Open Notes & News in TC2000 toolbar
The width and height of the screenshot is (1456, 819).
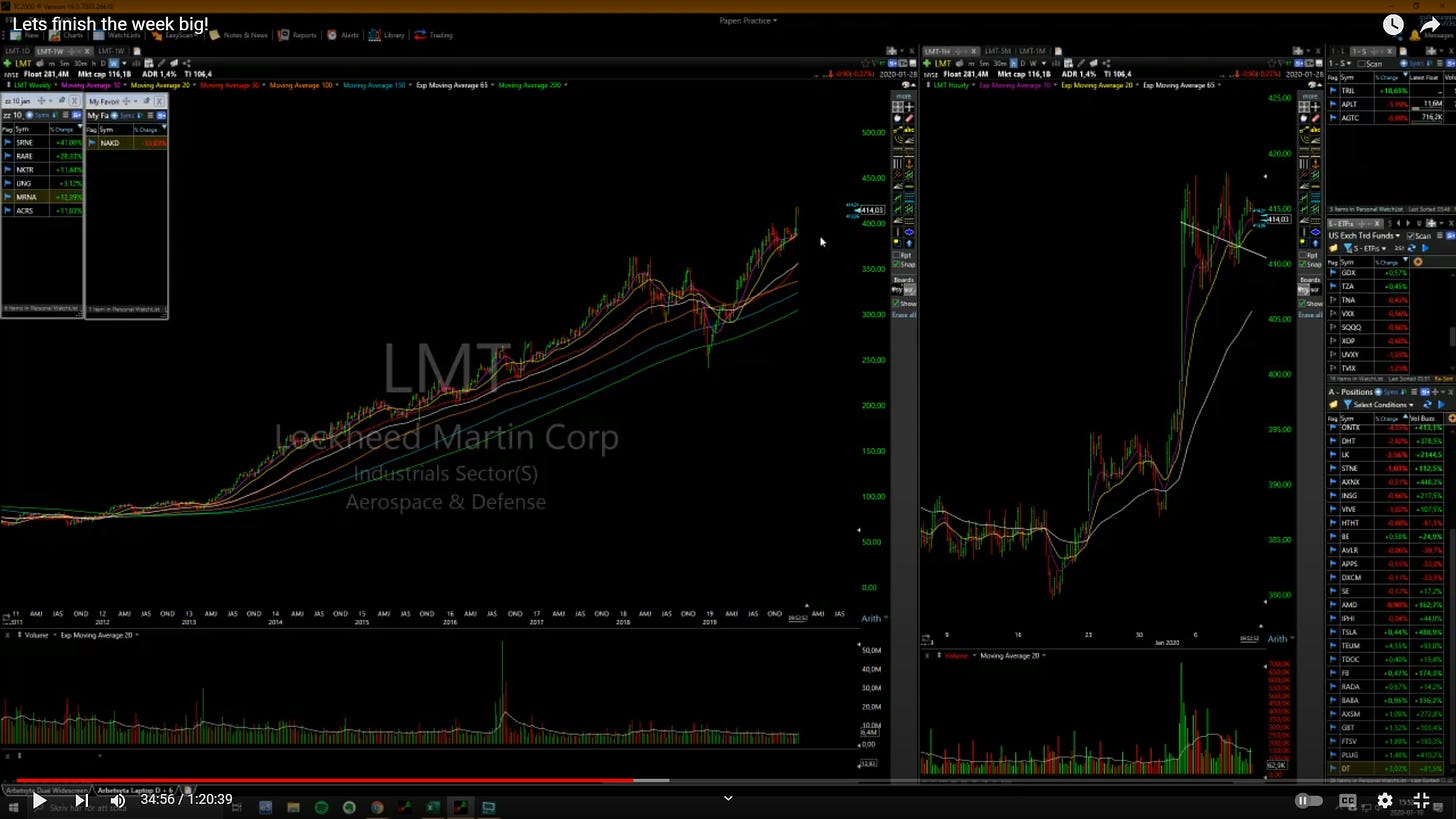pyautogui.click(x=239, y=35)
